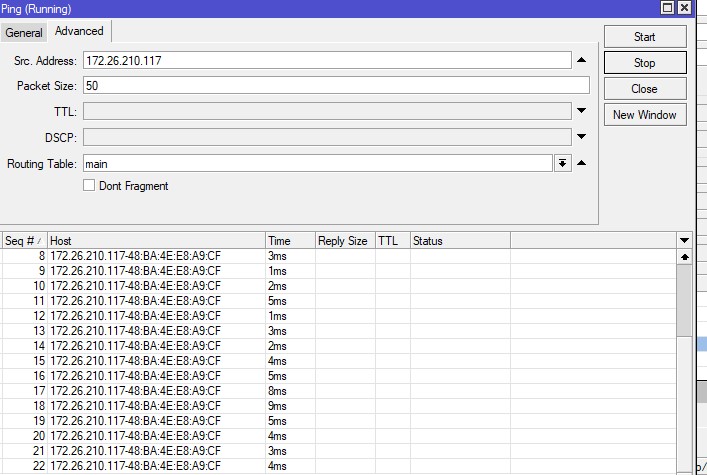This screenshot has height=475, width=707.
Task: Select the ping row with Seq 11
Action: click(x=338, y=301)
